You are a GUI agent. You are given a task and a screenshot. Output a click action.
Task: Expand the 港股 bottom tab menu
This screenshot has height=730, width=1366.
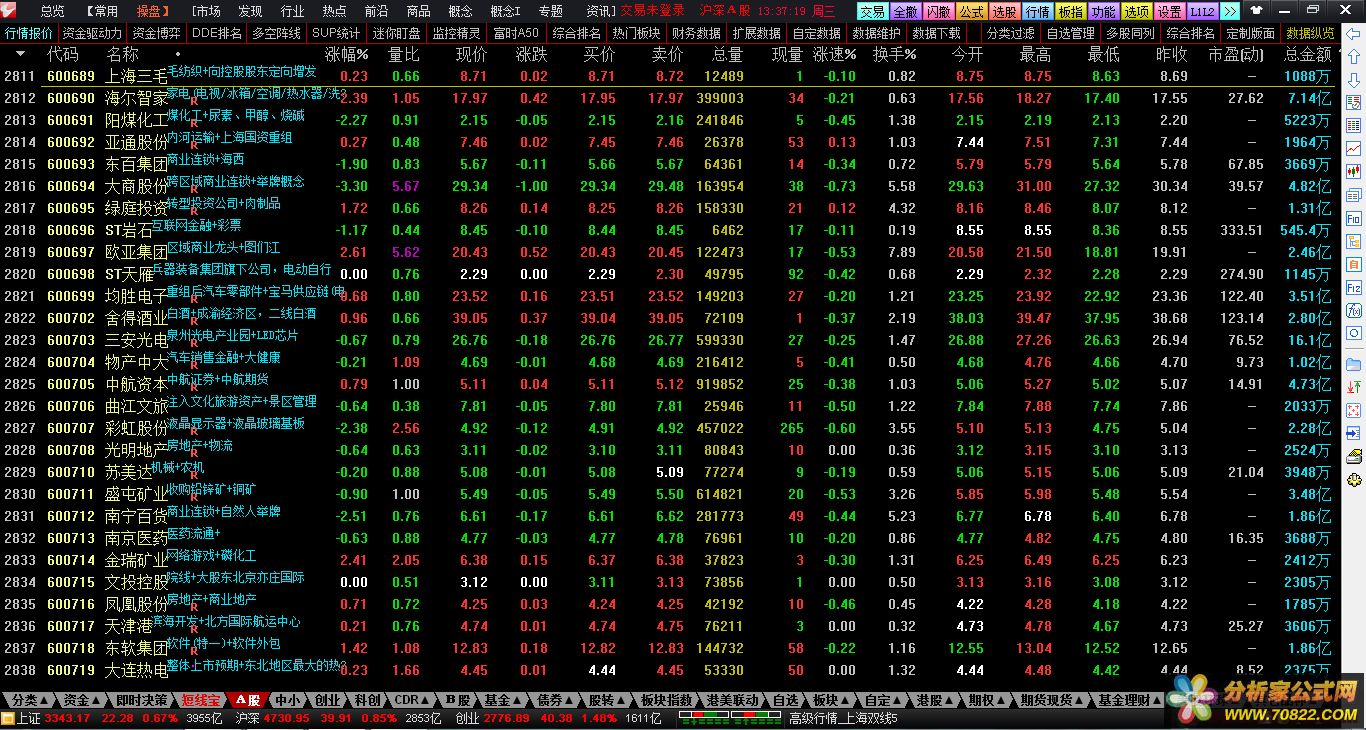pos(950,701)
